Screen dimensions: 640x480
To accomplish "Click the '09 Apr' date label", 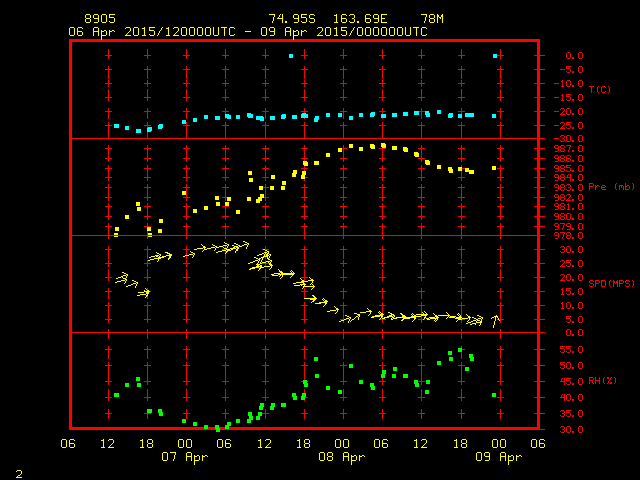I will click(499, 457).
